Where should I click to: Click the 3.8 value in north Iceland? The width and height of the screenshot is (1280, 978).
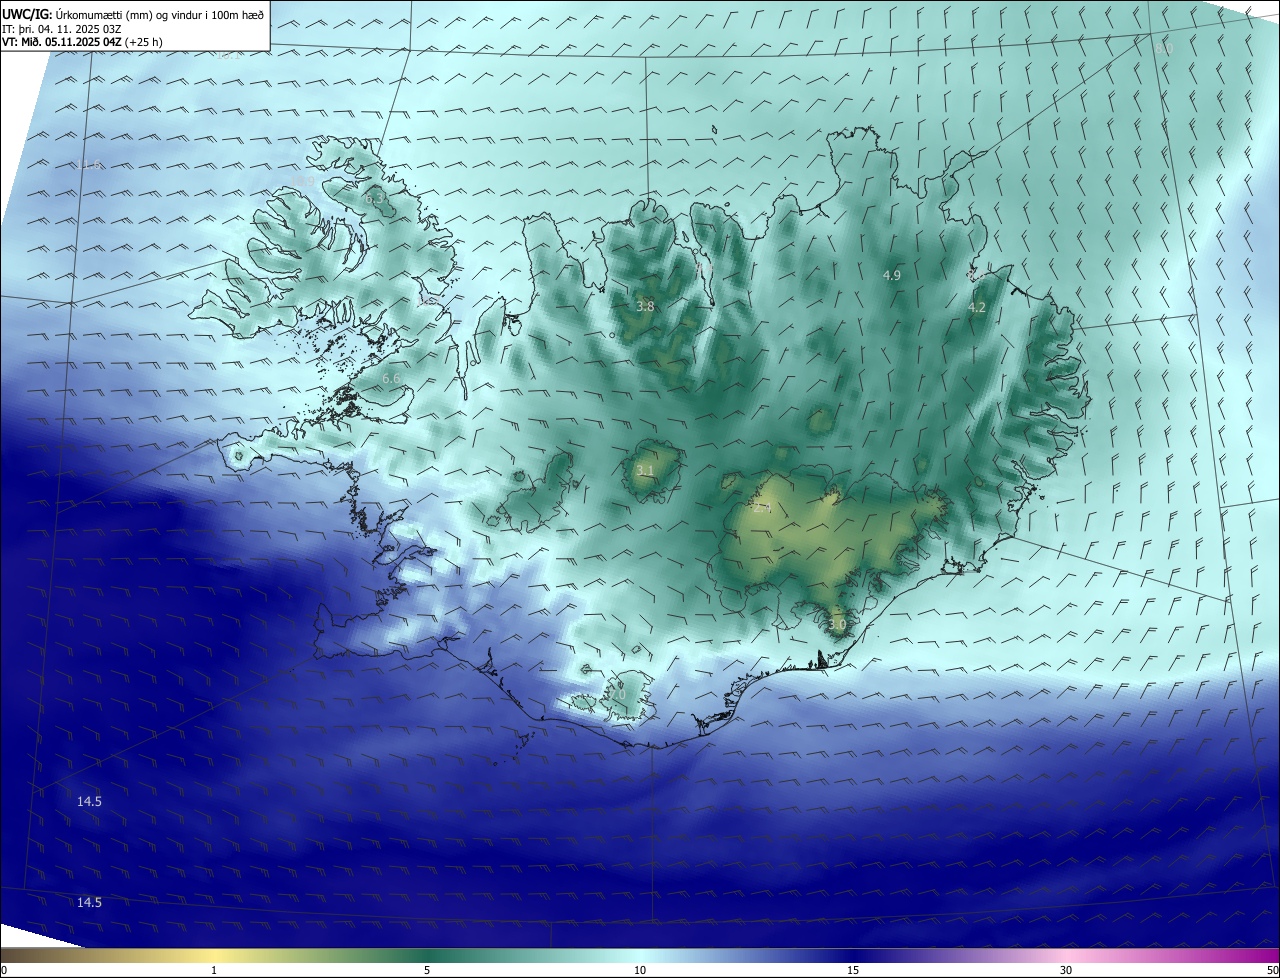(x=645, y=306)
